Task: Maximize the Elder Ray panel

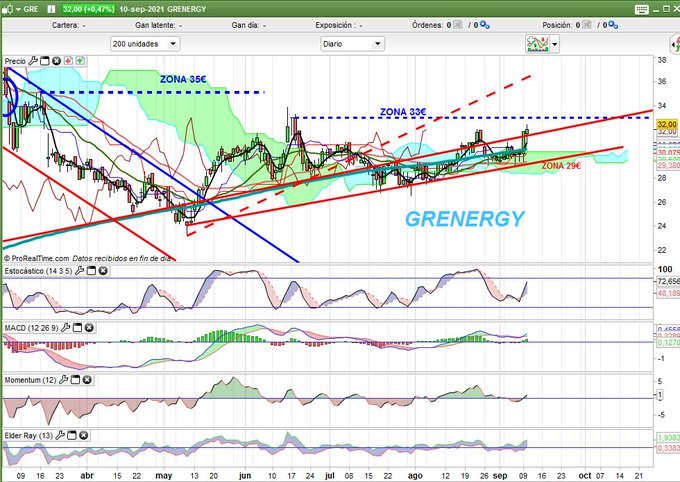Action: click(x=72, y=435)
